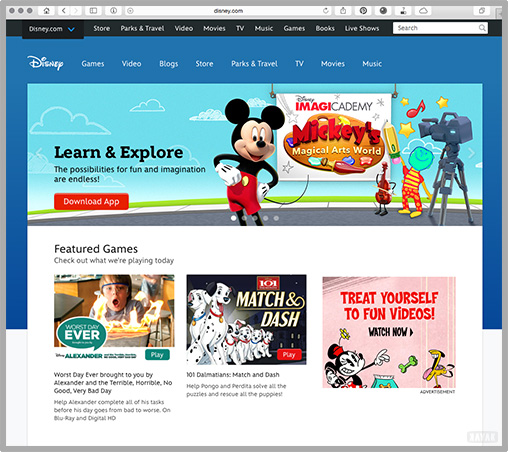Click the red Download App button
Screen dimensions: 508x452
click(x=91, y=201)
